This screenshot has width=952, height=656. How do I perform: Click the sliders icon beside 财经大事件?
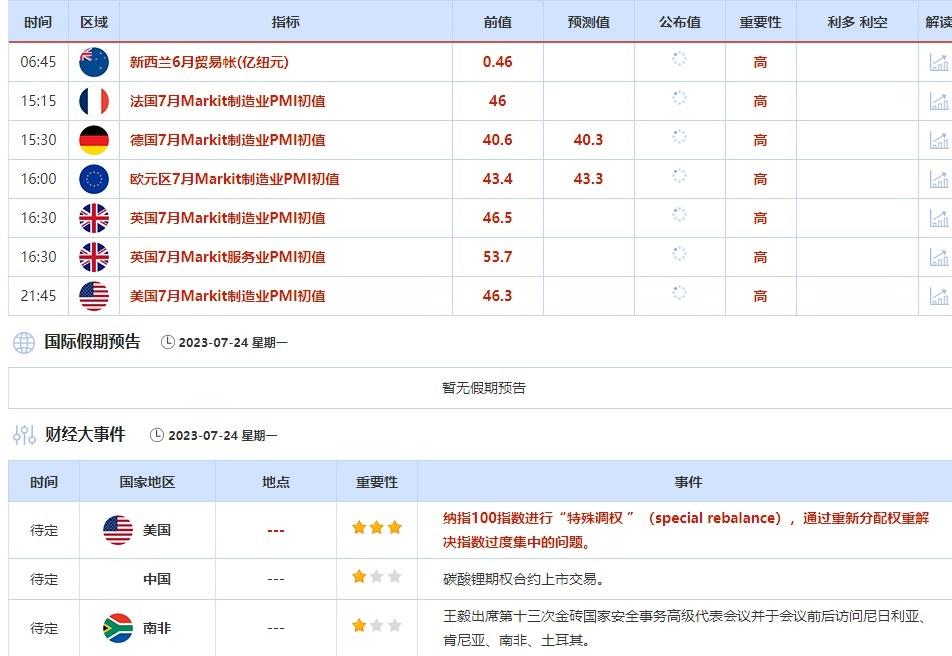tap(24, 435)
